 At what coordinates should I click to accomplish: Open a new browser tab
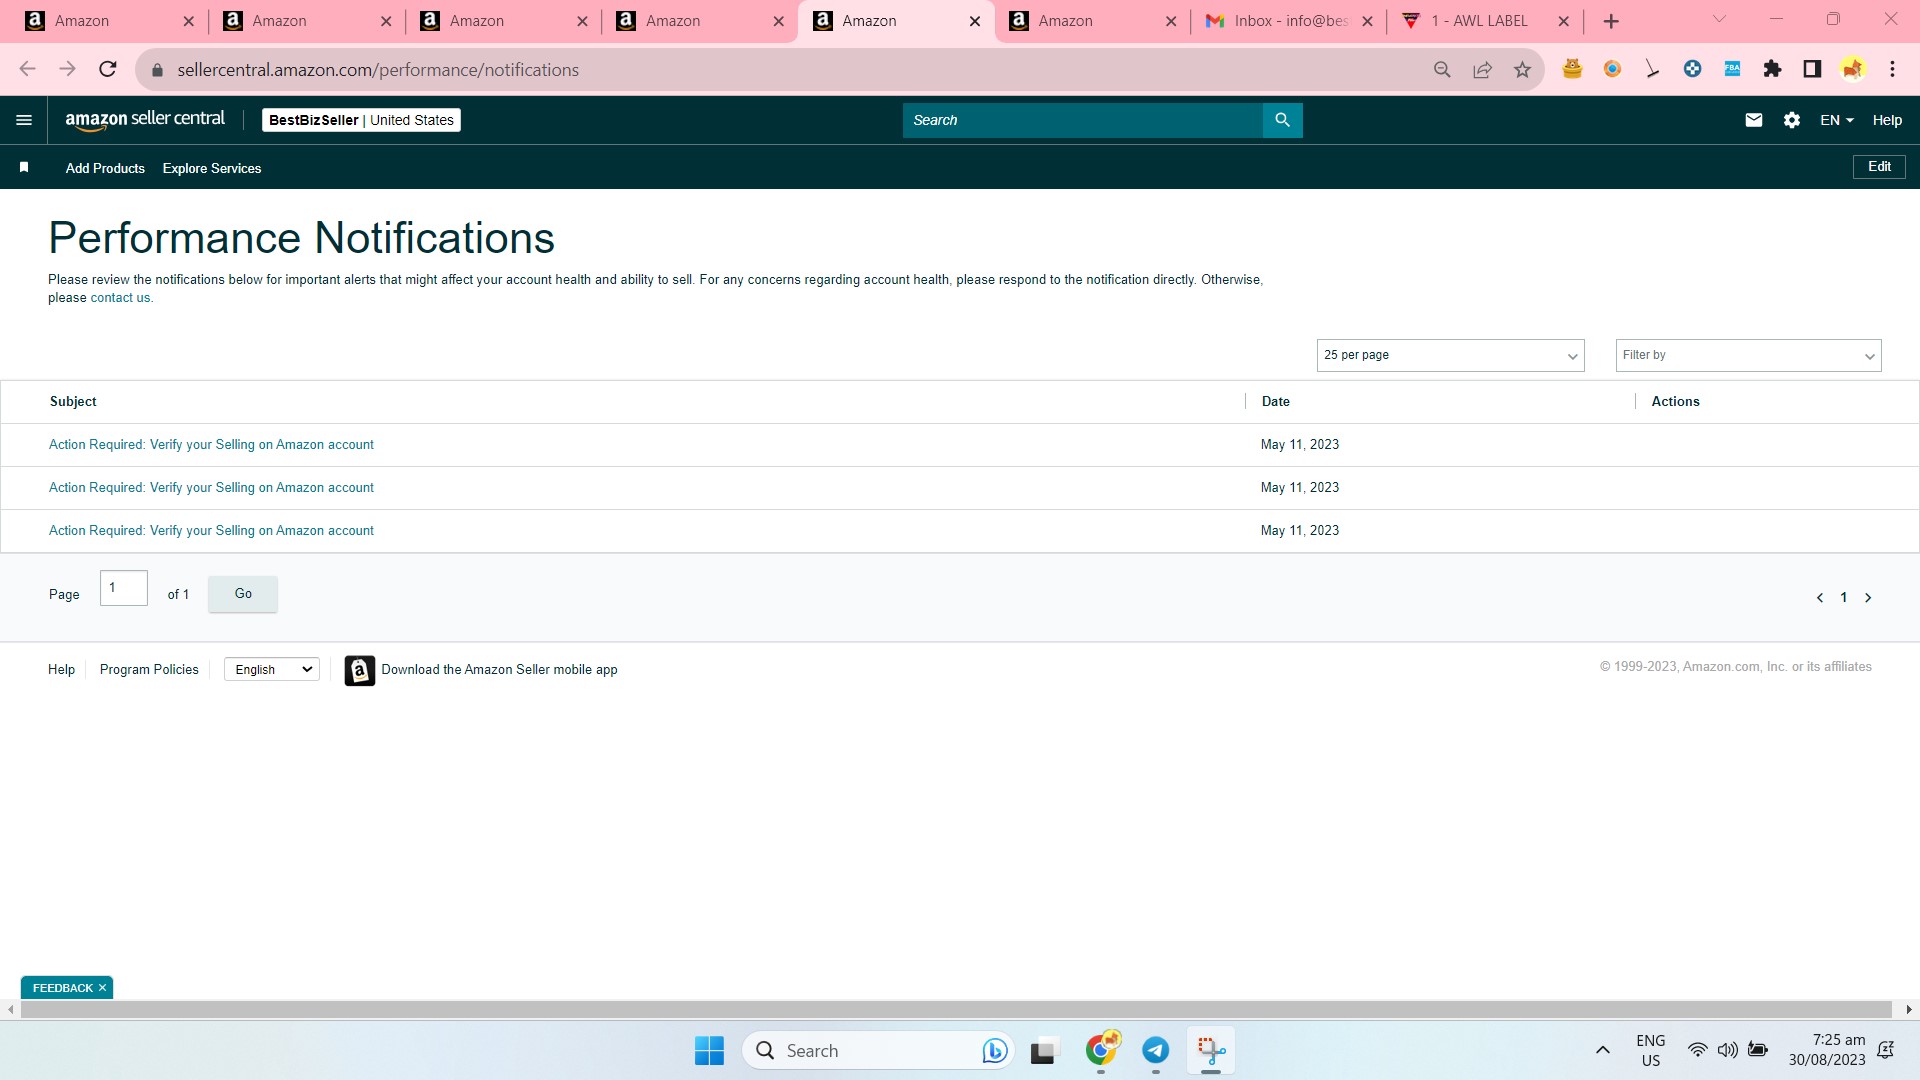tap(1611, 21)
